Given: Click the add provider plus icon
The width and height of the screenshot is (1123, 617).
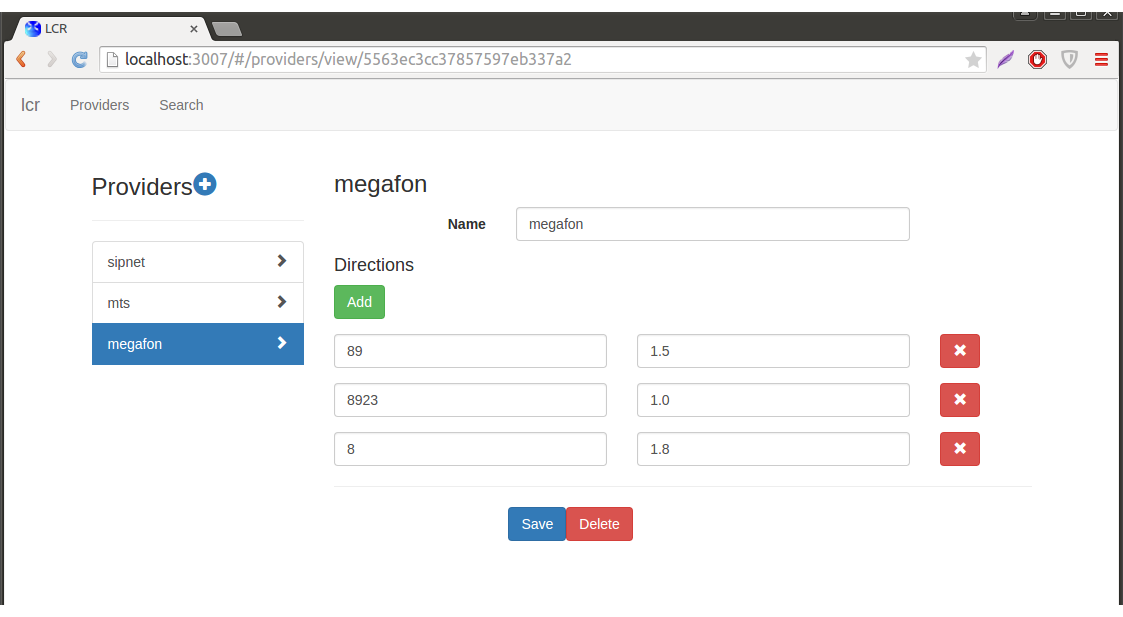Looking at the screenshot, I should pos(205,184).
